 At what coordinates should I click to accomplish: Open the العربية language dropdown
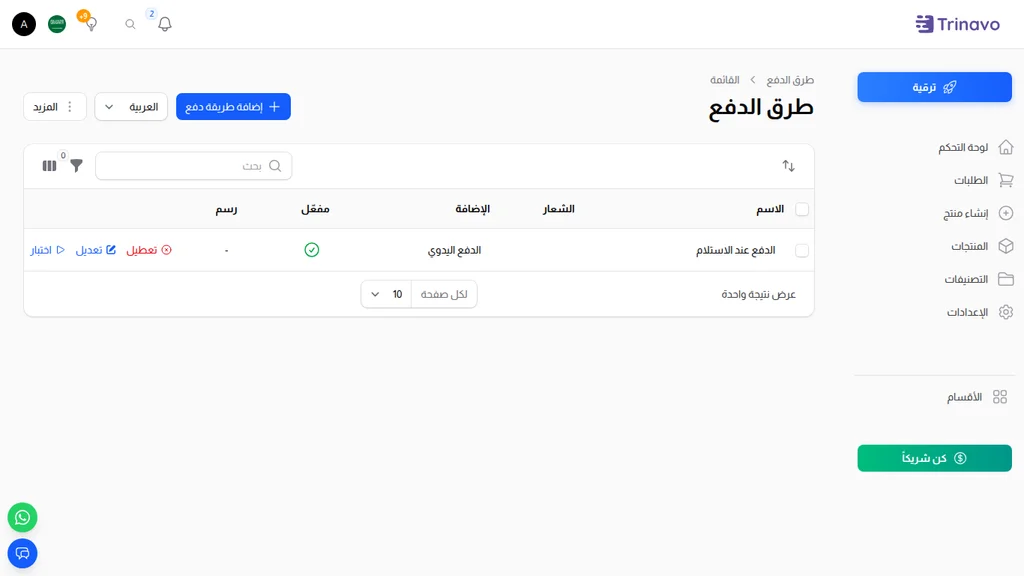pyautogui.click(x=131, y=106)
